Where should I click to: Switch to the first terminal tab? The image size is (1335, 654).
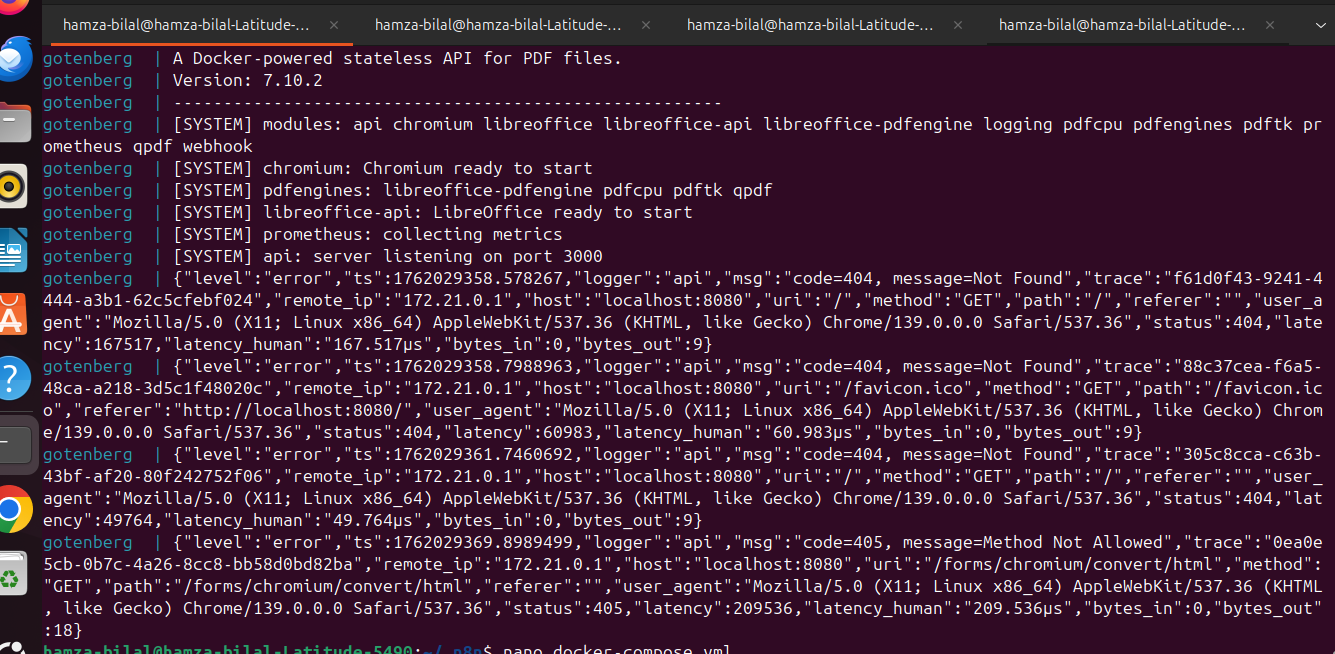point(186,25)
